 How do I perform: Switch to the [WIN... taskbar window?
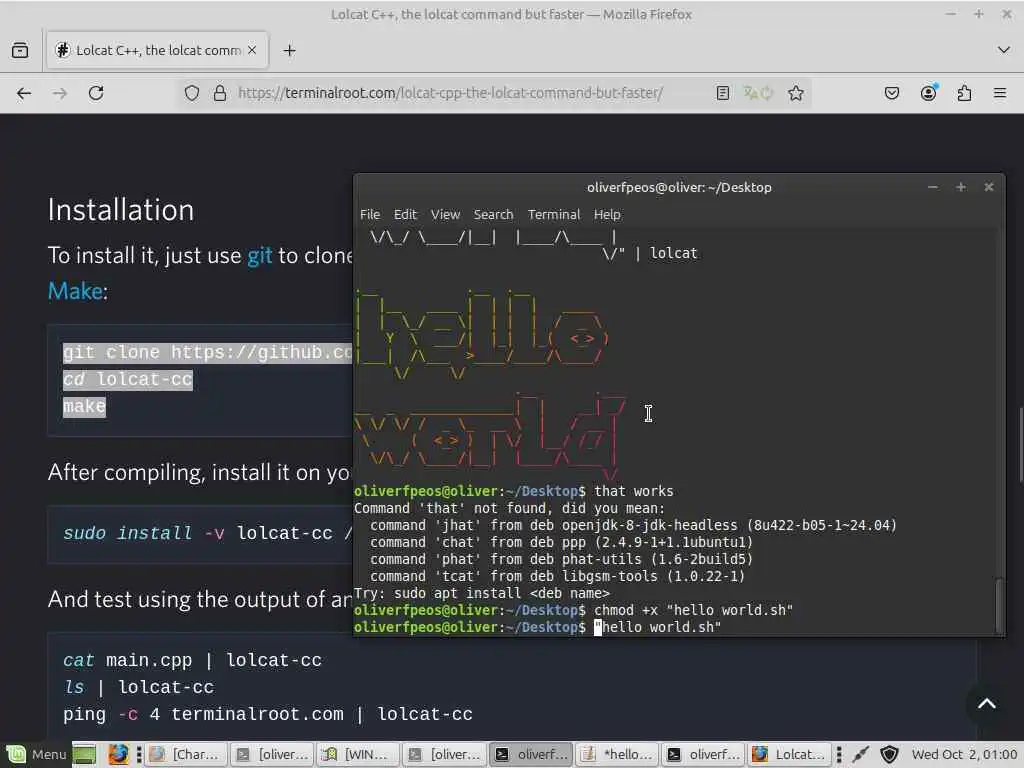(x=357, y=754)
